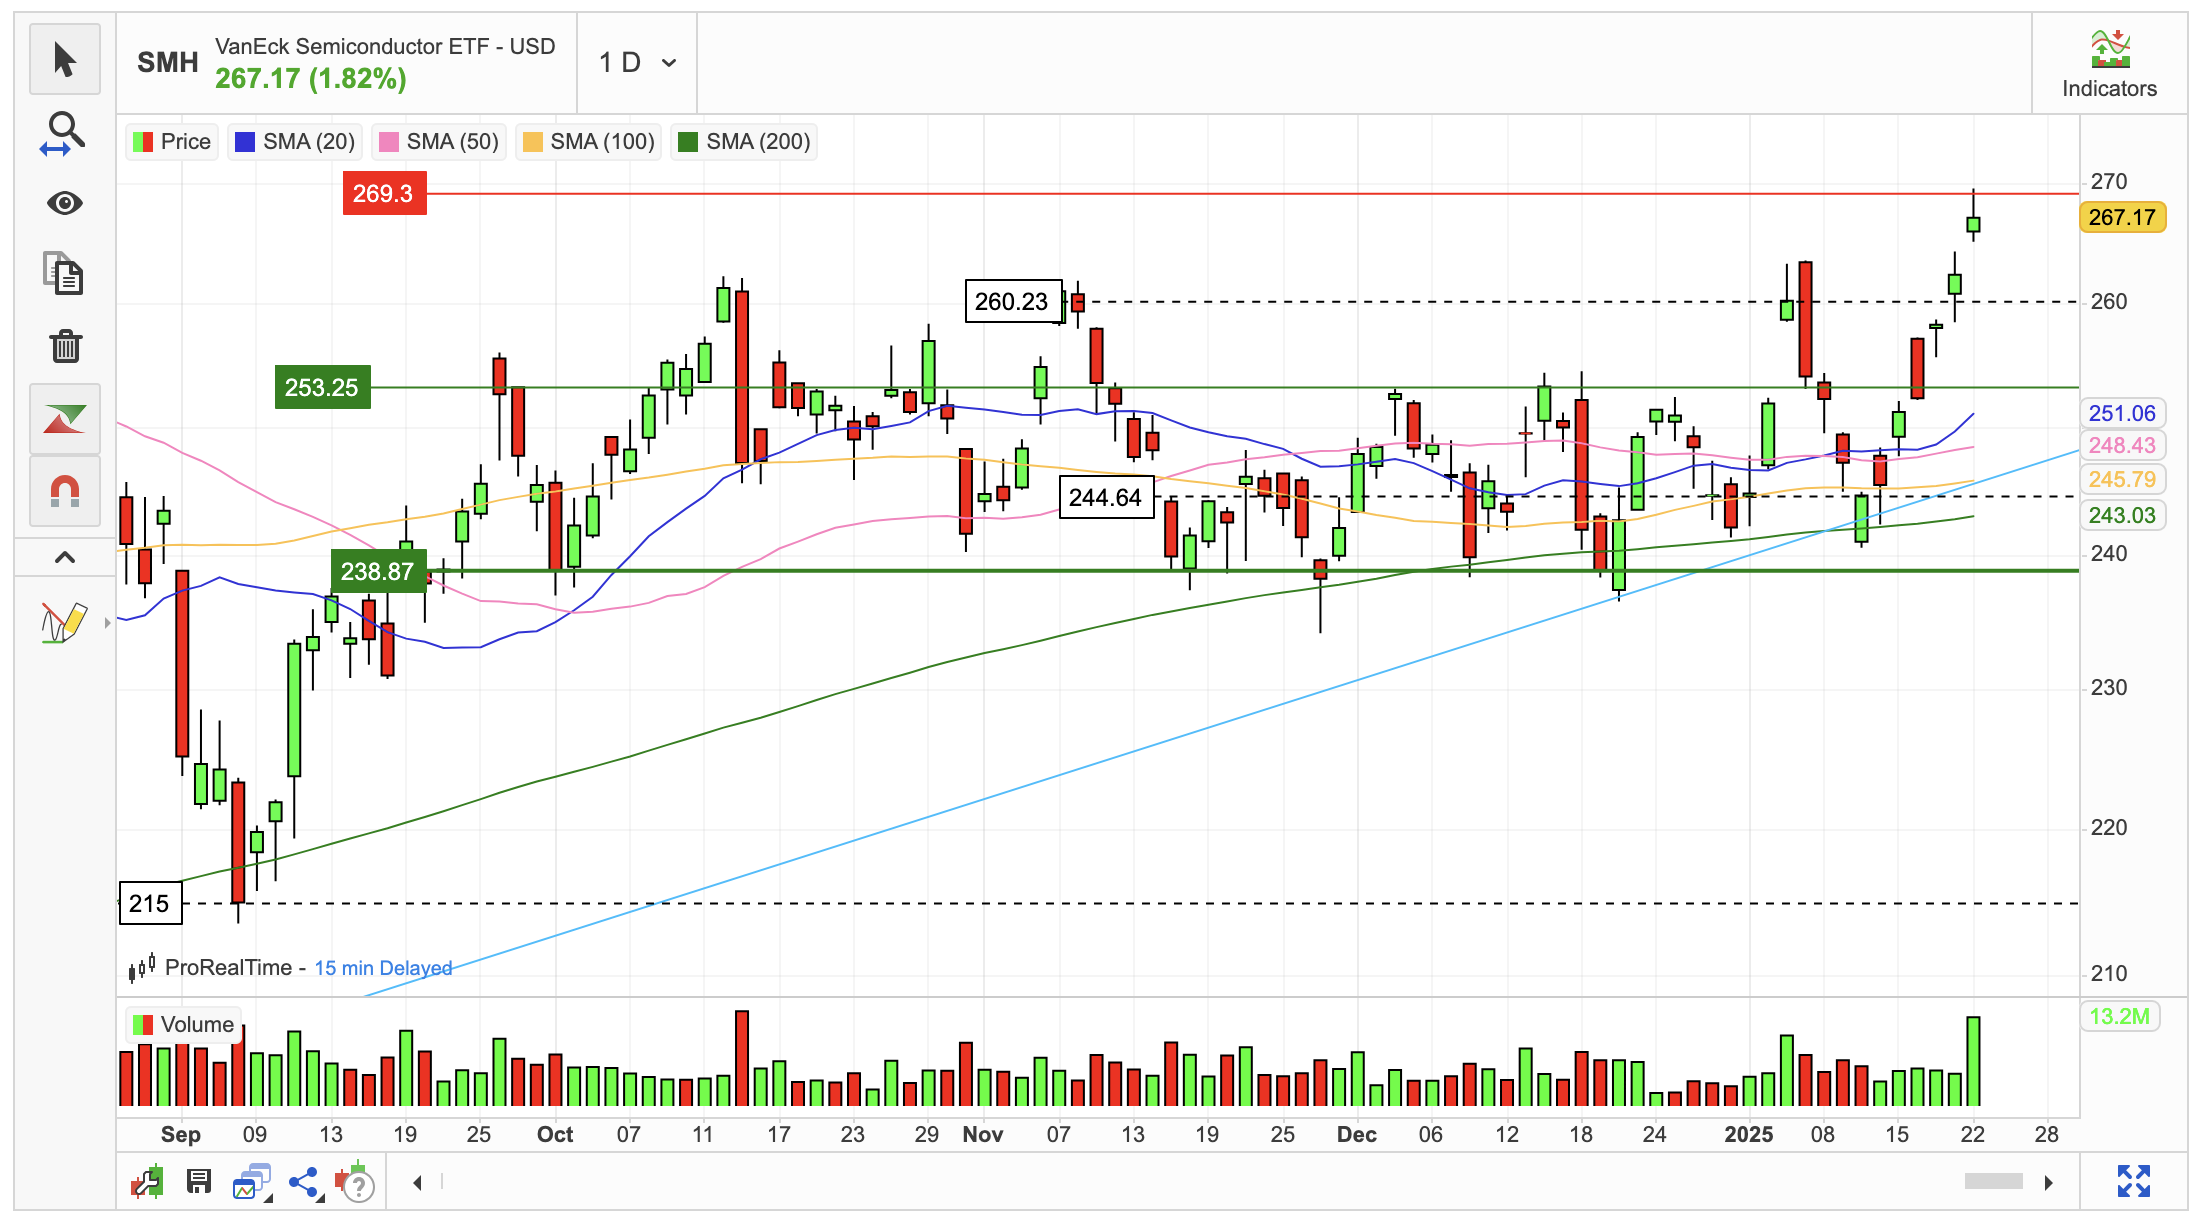Select the red 269.3 price line label
2200x1224 pixels.
tap(384, 193)
